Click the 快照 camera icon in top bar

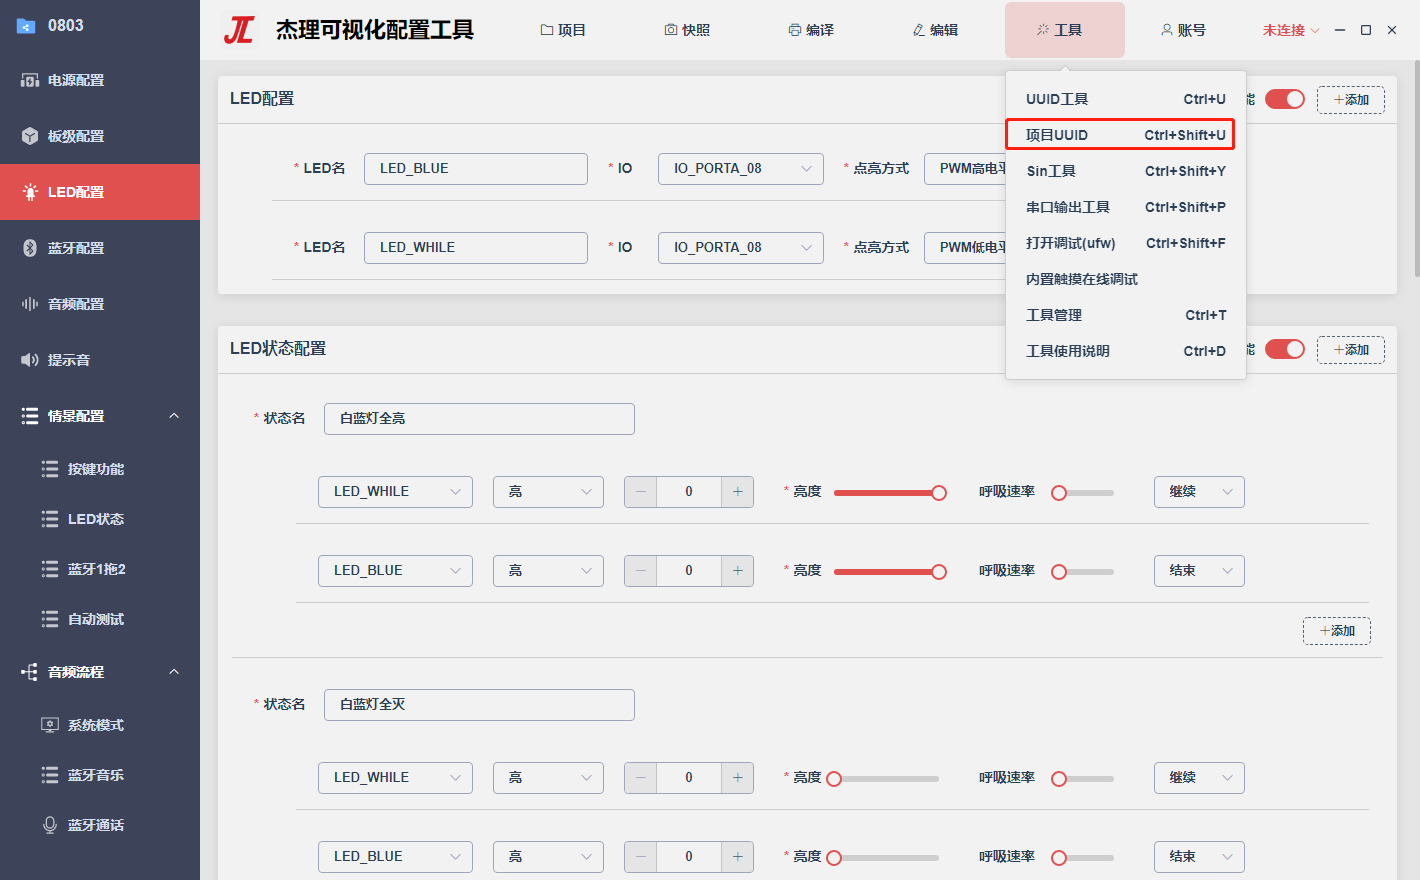point(671,30)
